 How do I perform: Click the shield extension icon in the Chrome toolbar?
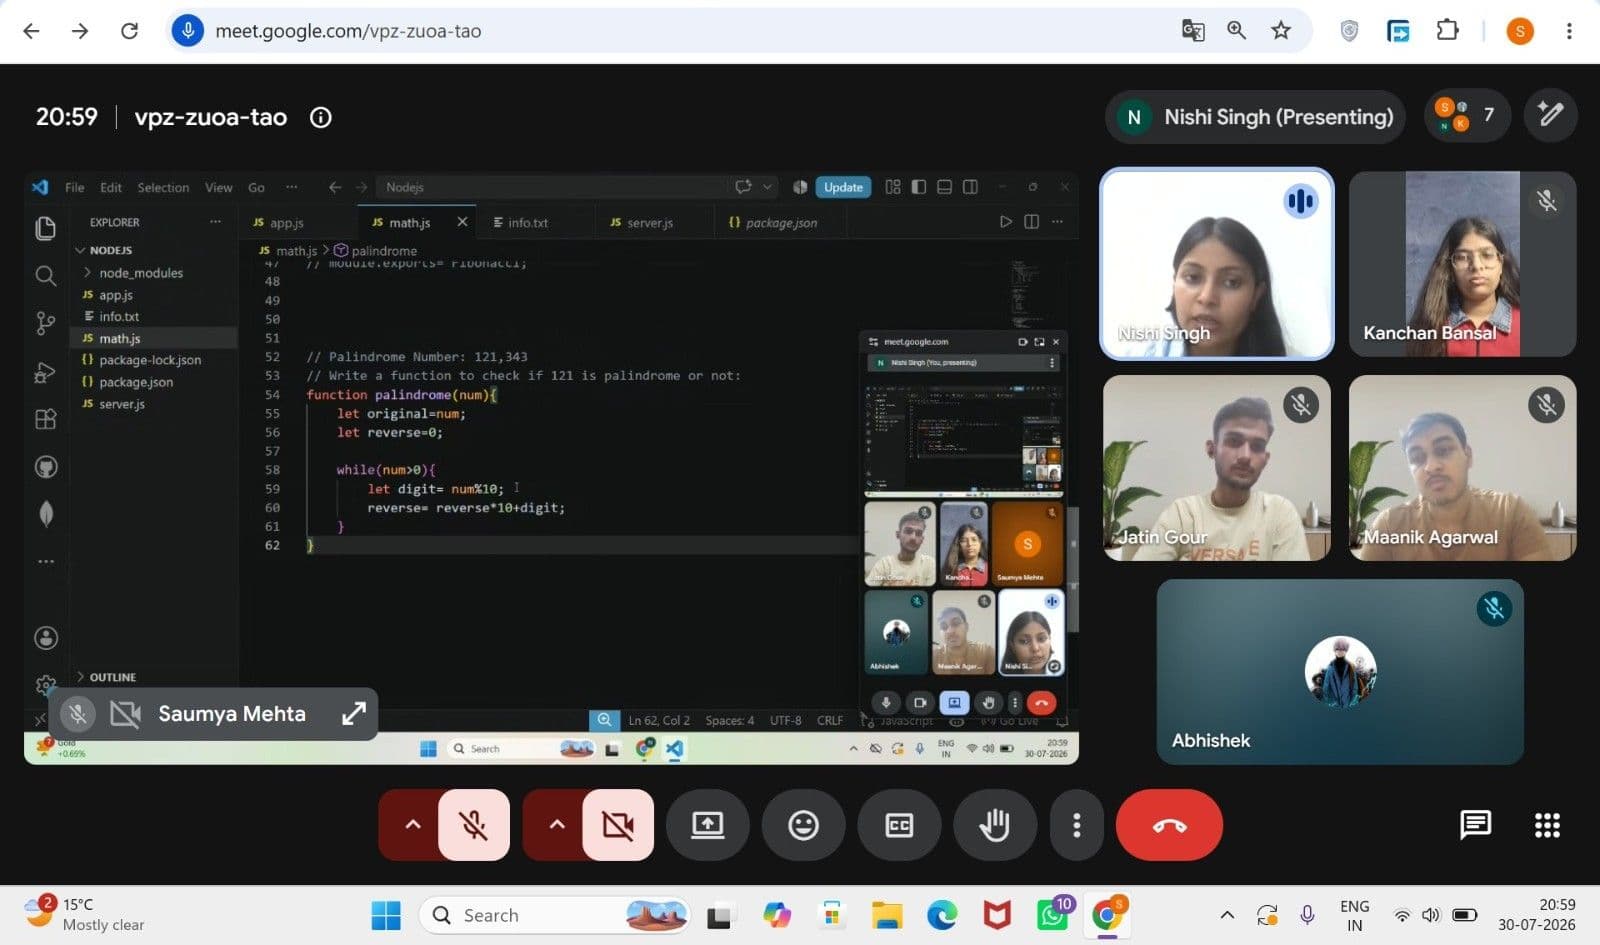click(1349, 31)
